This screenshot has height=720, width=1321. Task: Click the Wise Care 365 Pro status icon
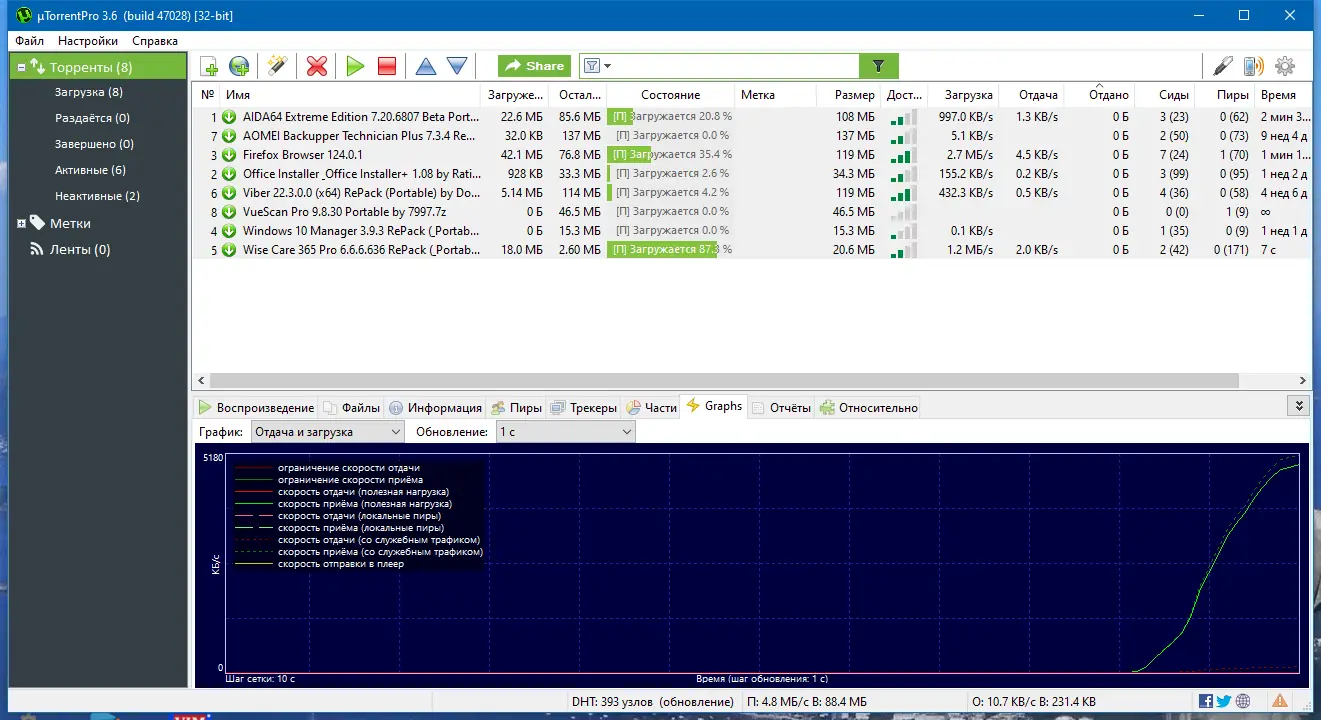click(230, 250)
